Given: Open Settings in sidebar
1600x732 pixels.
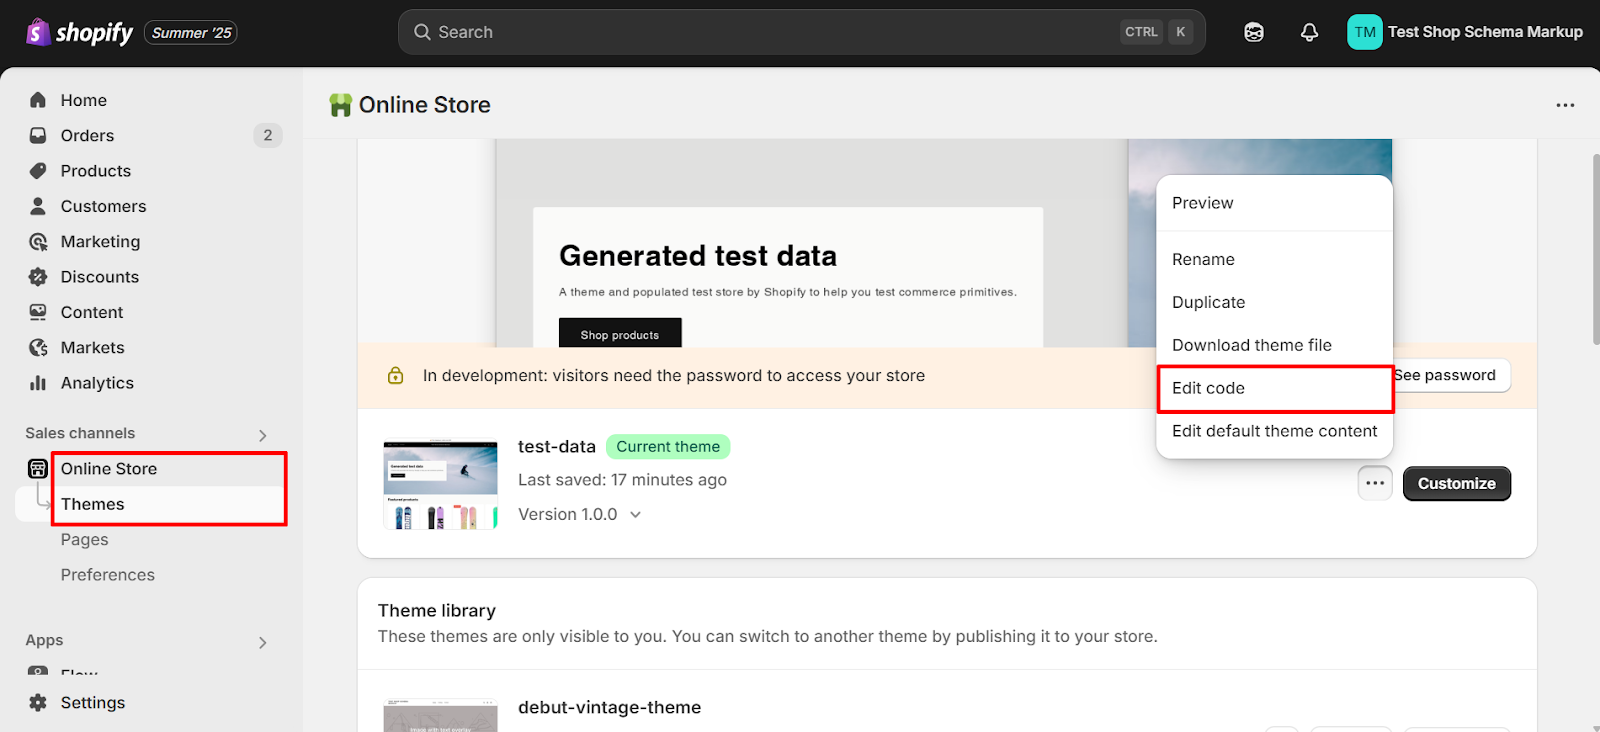Looking at the screenshot, I should pyautogui.click(x=92, y=703).
